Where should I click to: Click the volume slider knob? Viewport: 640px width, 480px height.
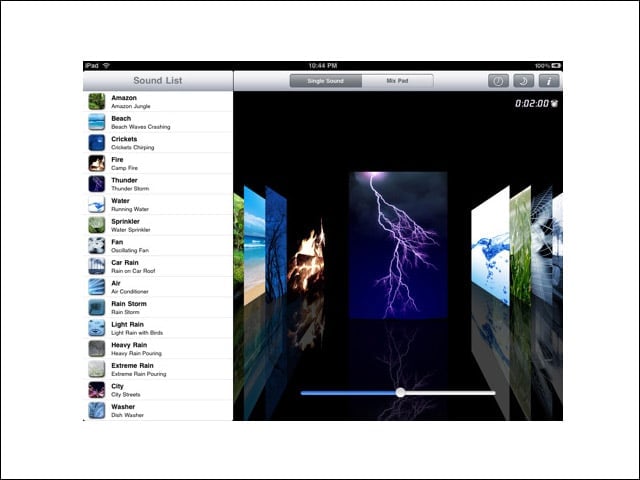pos(401,393)
